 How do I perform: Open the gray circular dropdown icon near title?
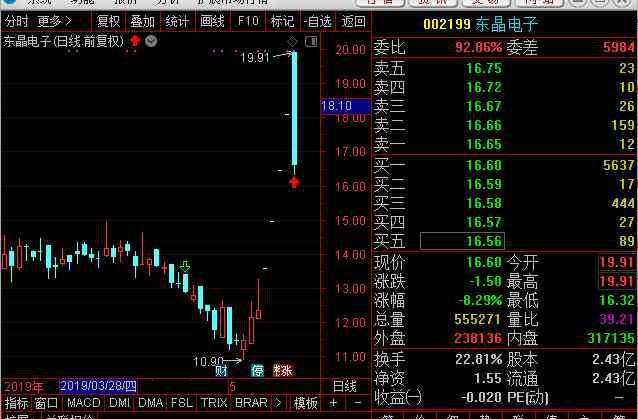(x=151, y=41)
